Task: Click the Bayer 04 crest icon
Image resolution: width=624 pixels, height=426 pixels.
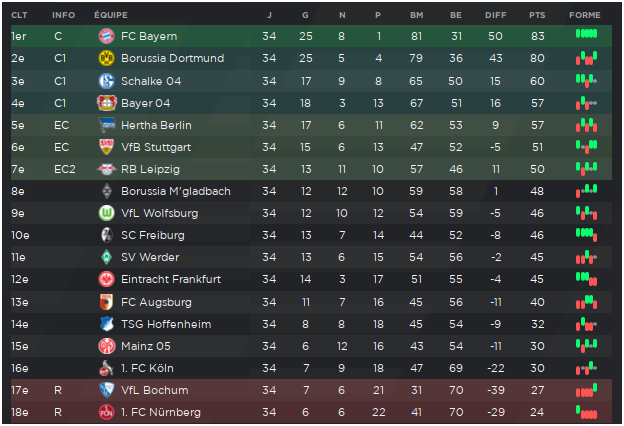Action: [x=106, y=103]
